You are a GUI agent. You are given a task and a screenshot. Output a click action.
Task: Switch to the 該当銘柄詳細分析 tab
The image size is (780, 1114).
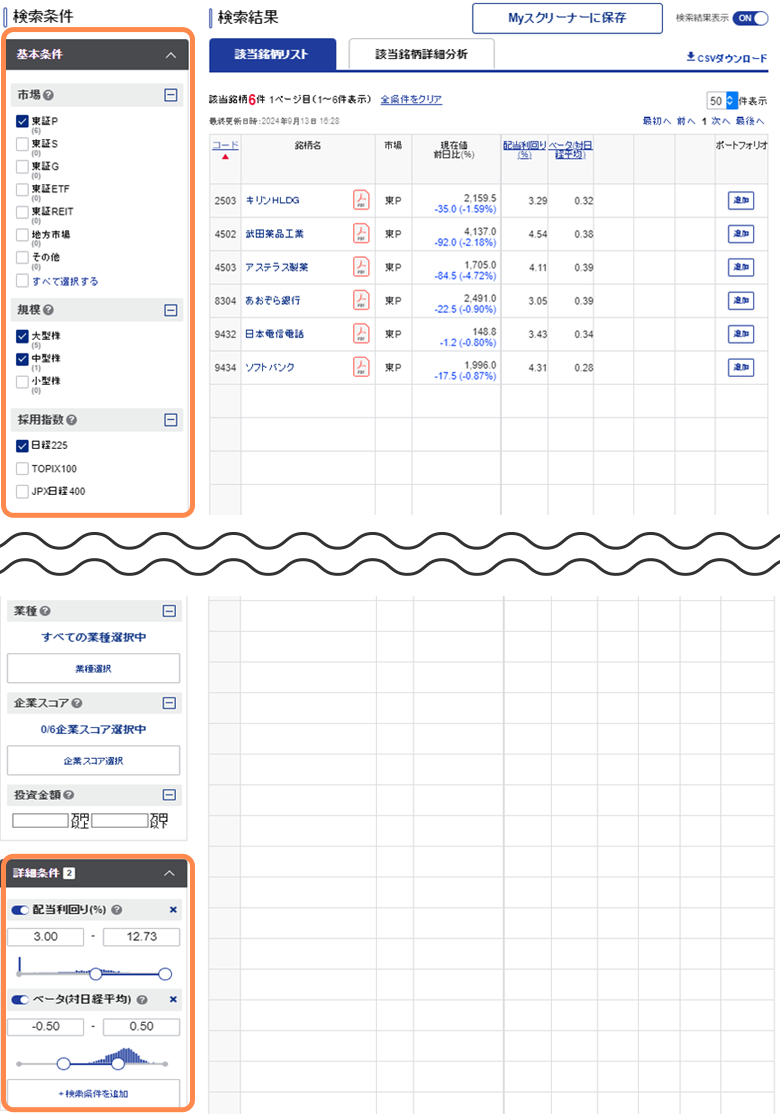[420, 55]
